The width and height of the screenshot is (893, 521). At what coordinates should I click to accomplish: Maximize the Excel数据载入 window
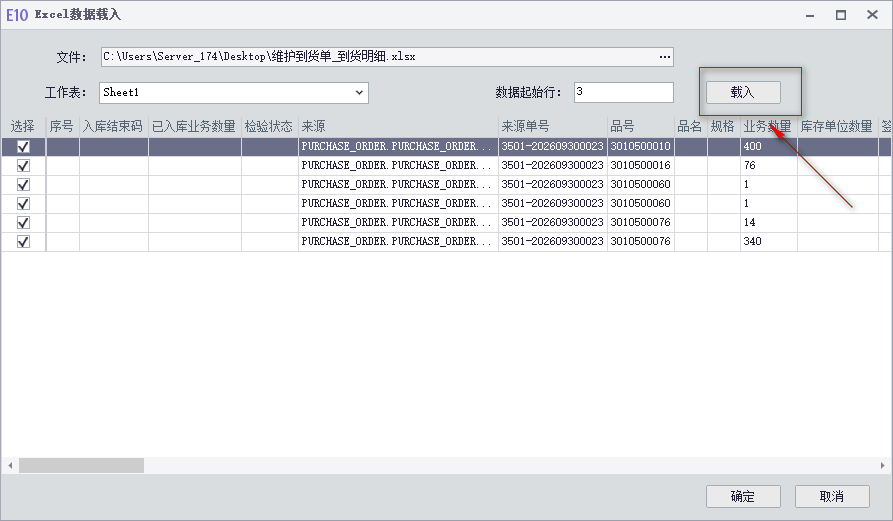pos(841,15)
